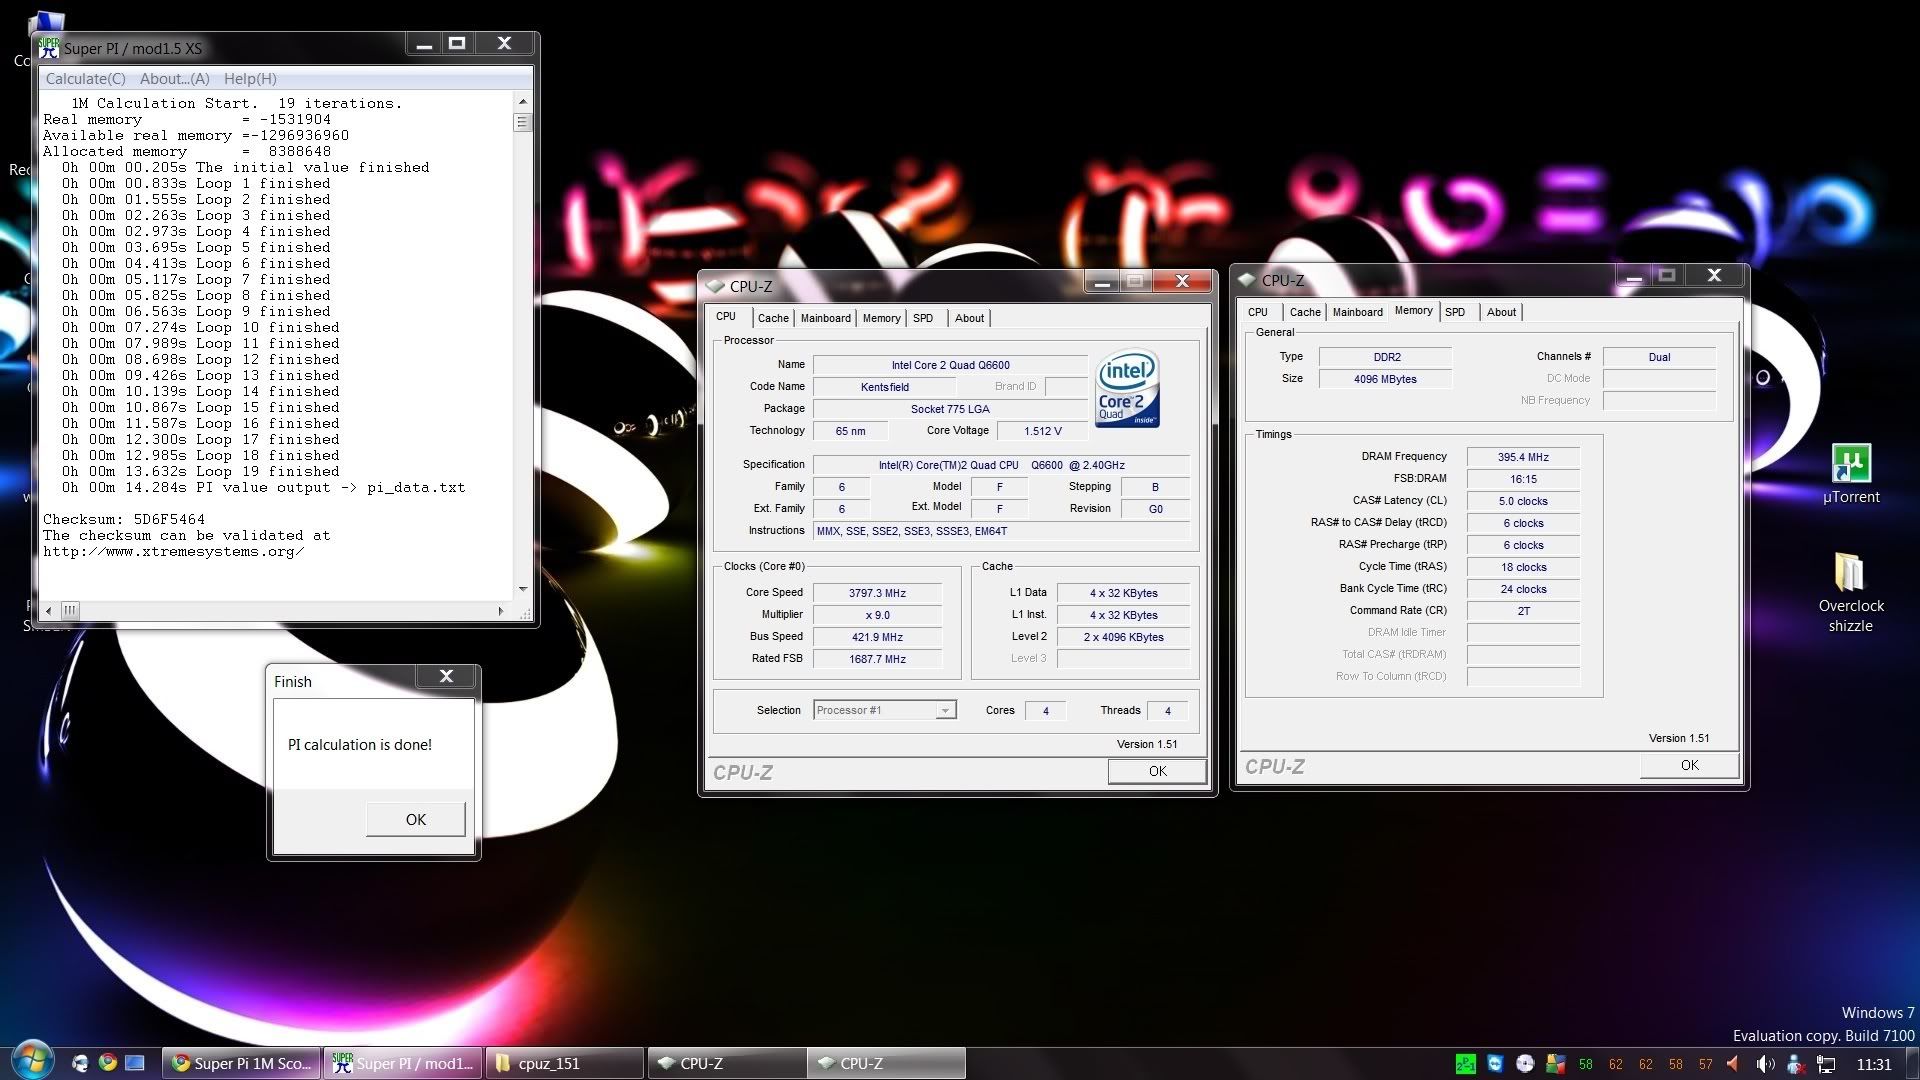
Task: Click the Intel Core 2 Quad Q6600 name field
Action: (950, 365)
